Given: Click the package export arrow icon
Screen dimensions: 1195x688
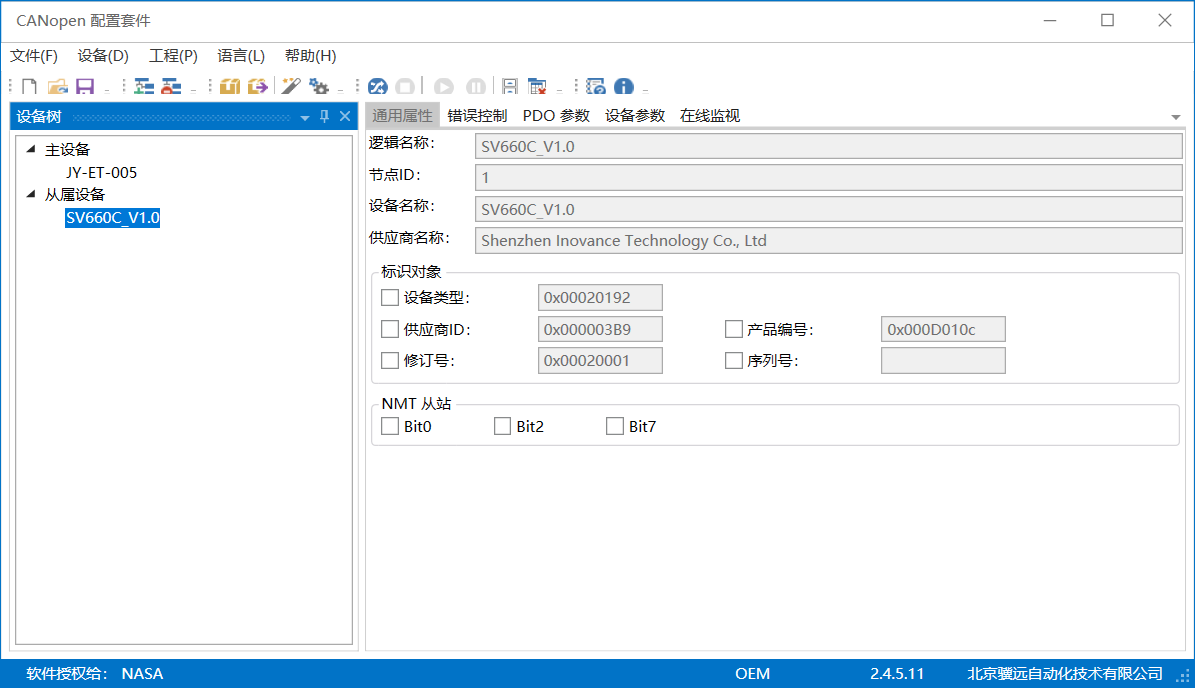Looking at the screenshot, I should 258,86.
